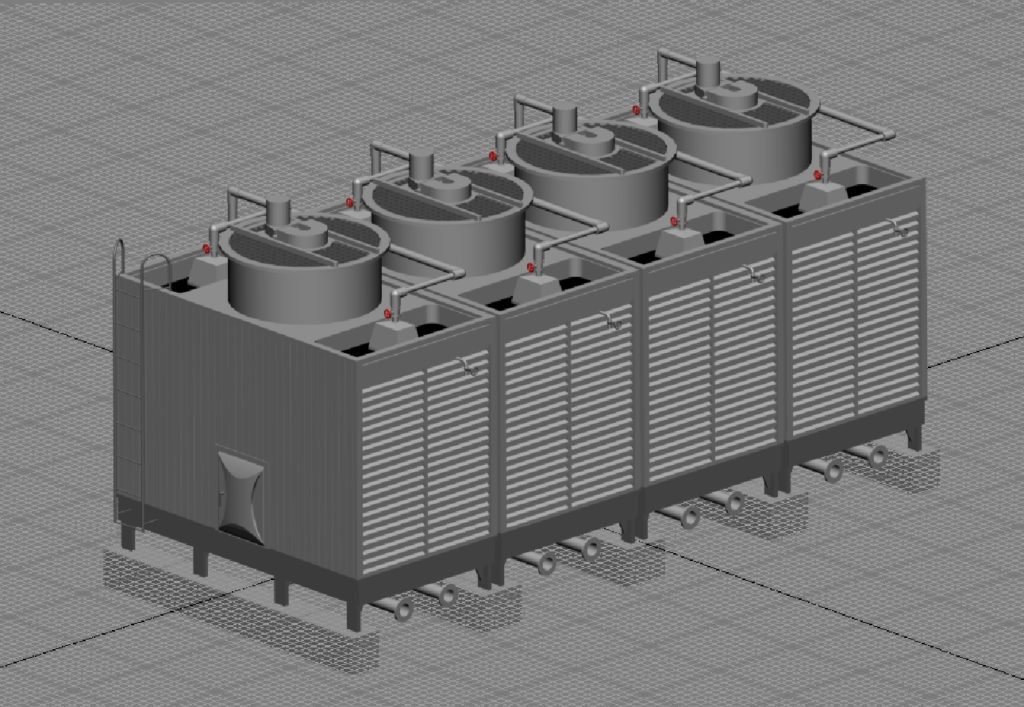Click the outlet pipes under the leftmost cell
Screen dimensions: 1024x707
418,601
